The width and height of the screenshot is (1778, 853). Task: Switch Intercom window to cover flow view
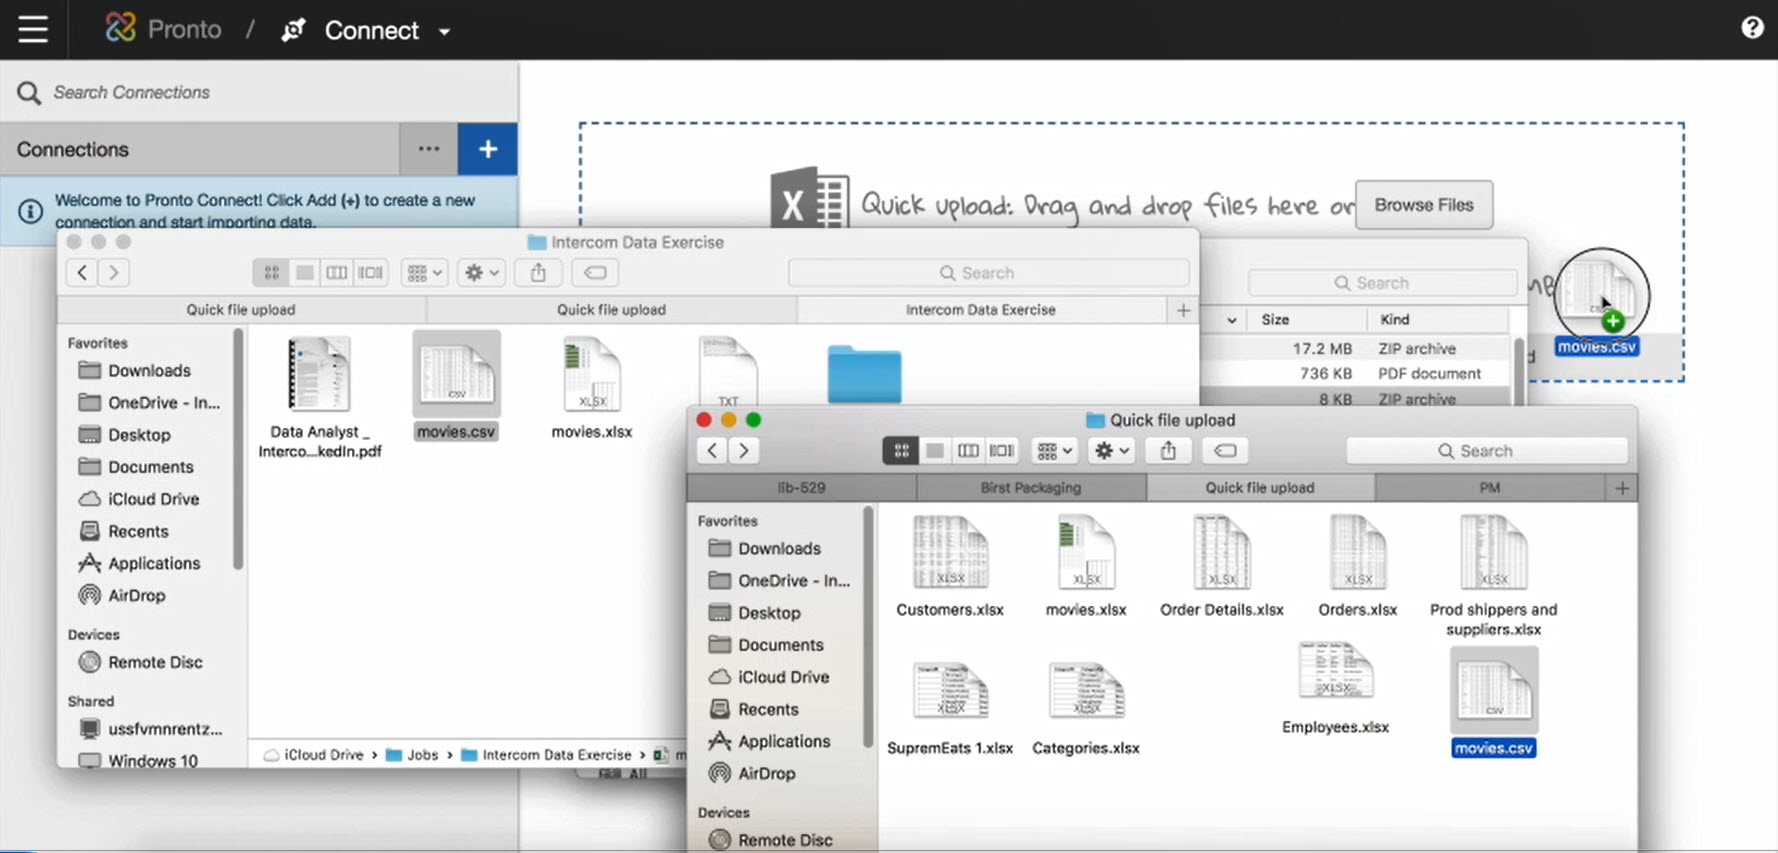pos(371,272)
